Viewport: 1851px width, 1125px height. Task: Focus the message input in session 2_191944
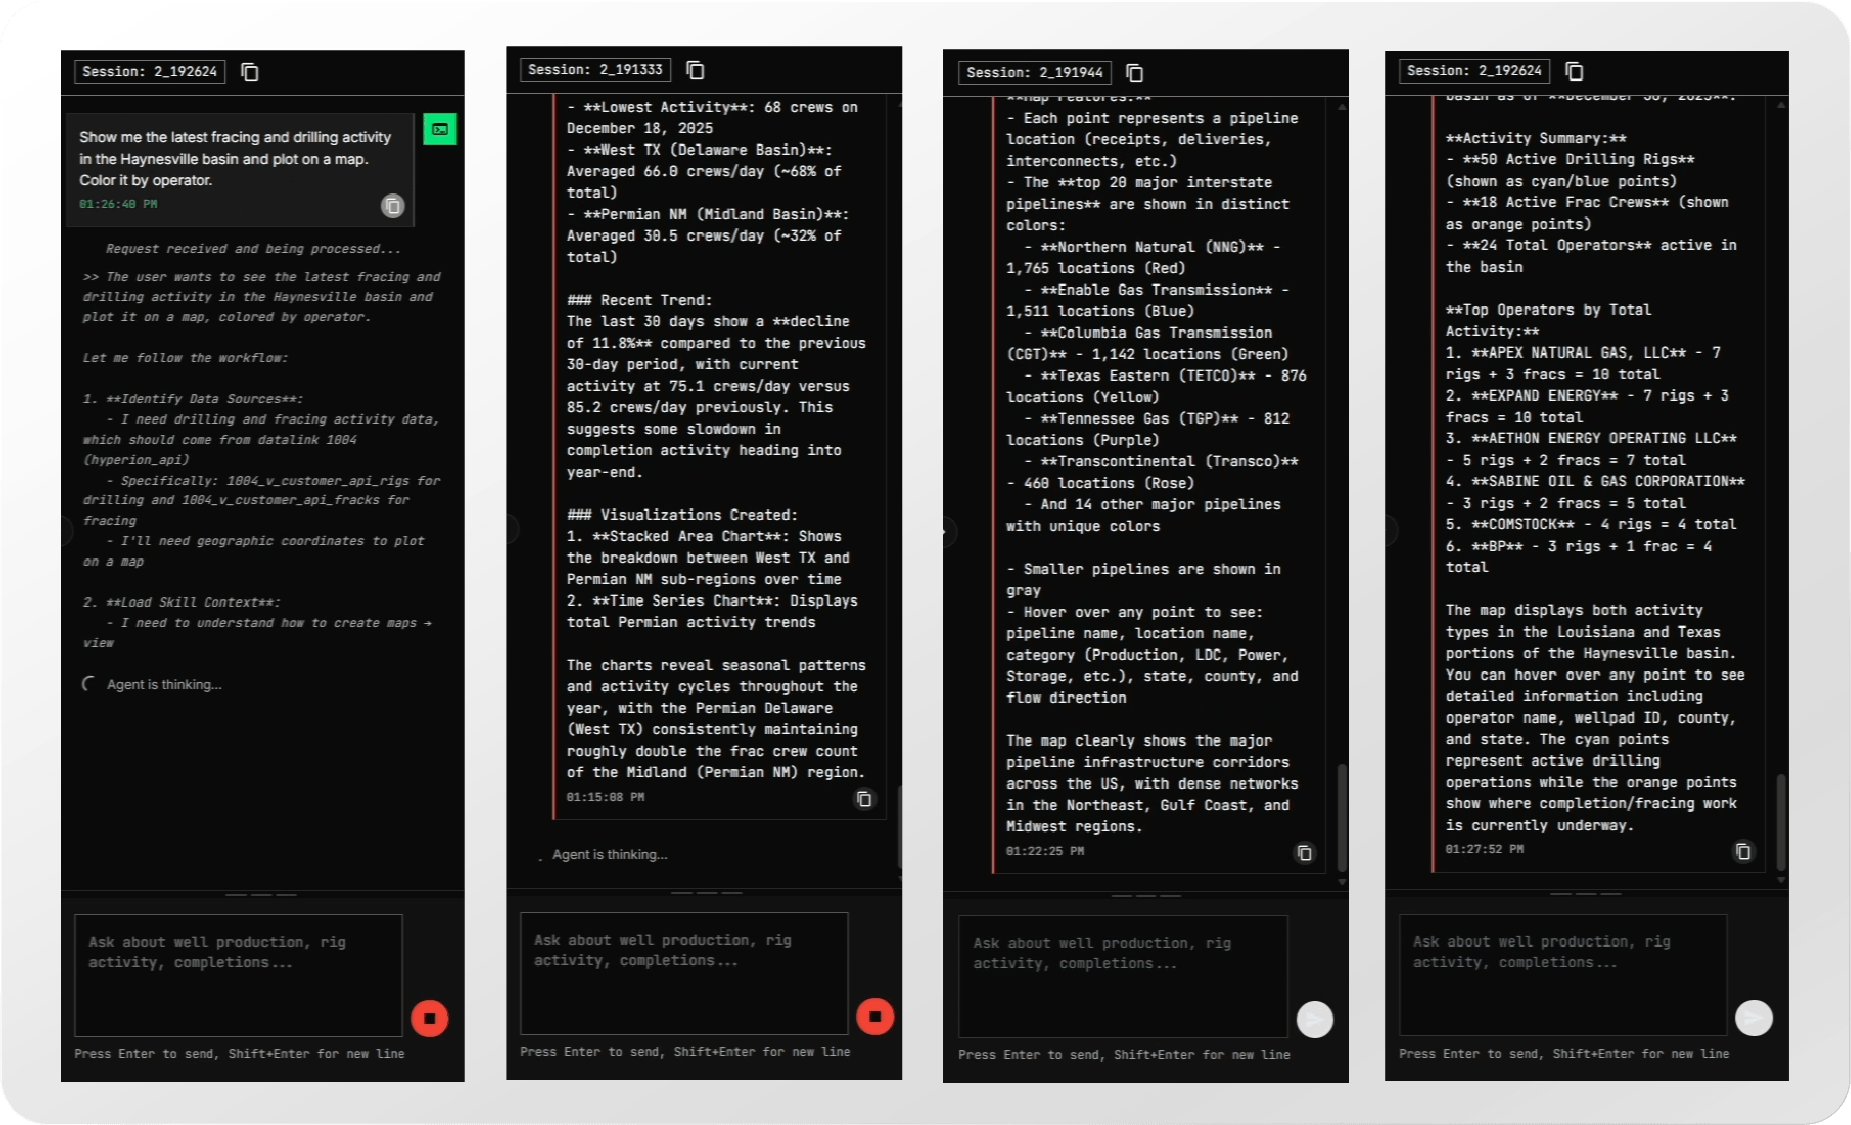point(1122,976)
